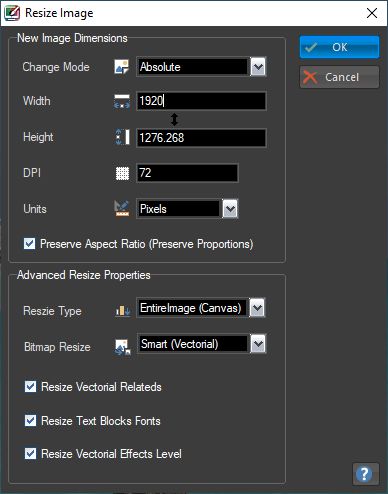
Task: Click the Width icon beside the field
Action: click(x=122, y=101)
